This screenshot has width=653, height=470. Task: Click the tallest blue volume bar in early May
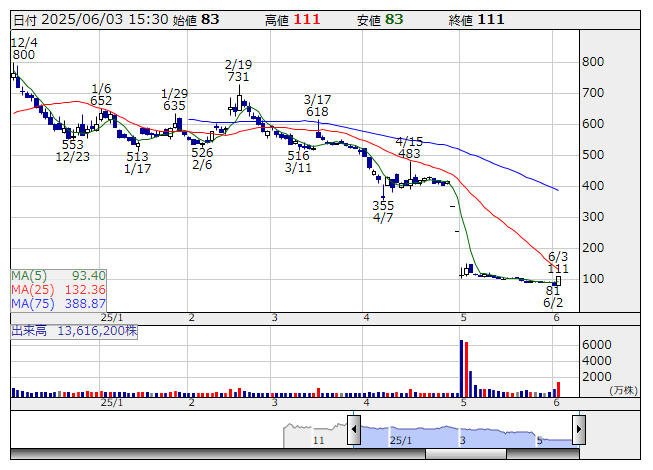(461, 368)
